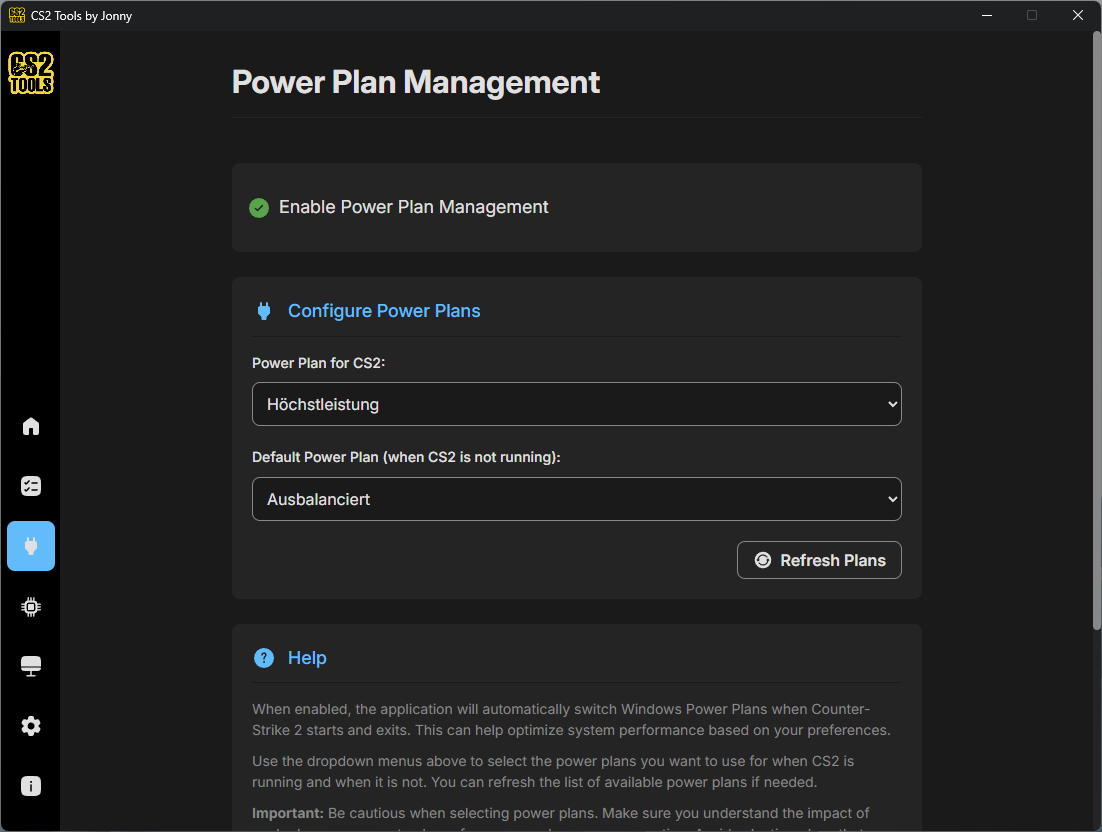Click the Power Plan Management heading

click(415, 82)
